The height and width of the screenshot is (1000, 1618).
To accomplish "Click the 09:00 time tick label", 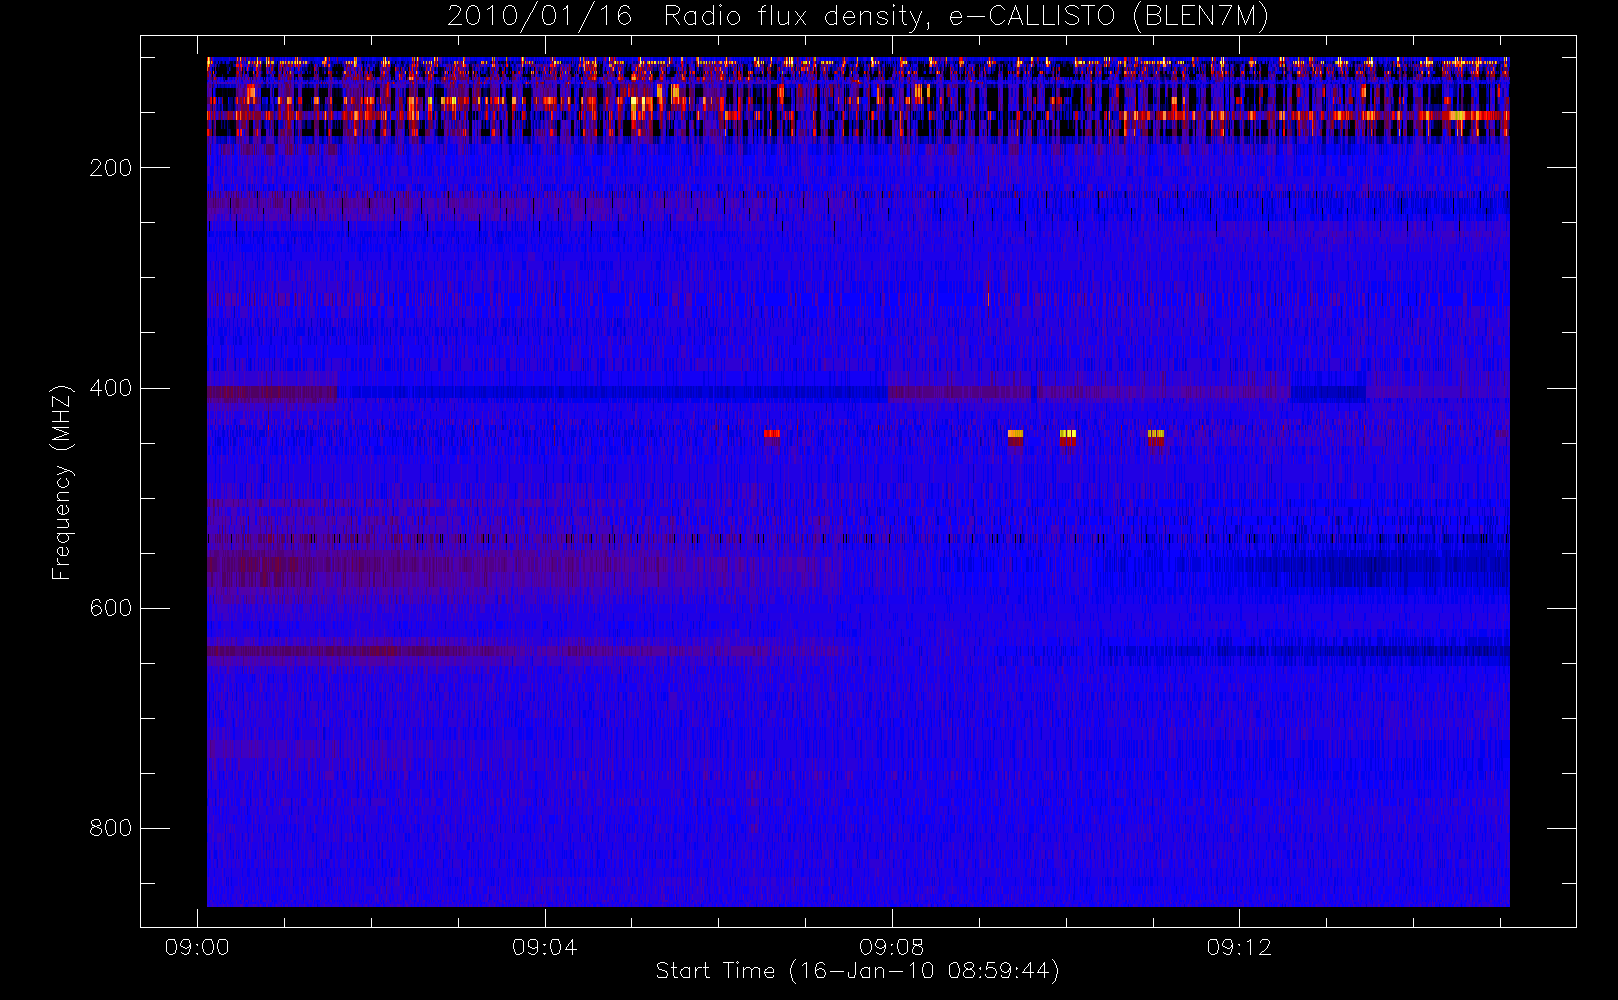I will (x=197, y=947).
